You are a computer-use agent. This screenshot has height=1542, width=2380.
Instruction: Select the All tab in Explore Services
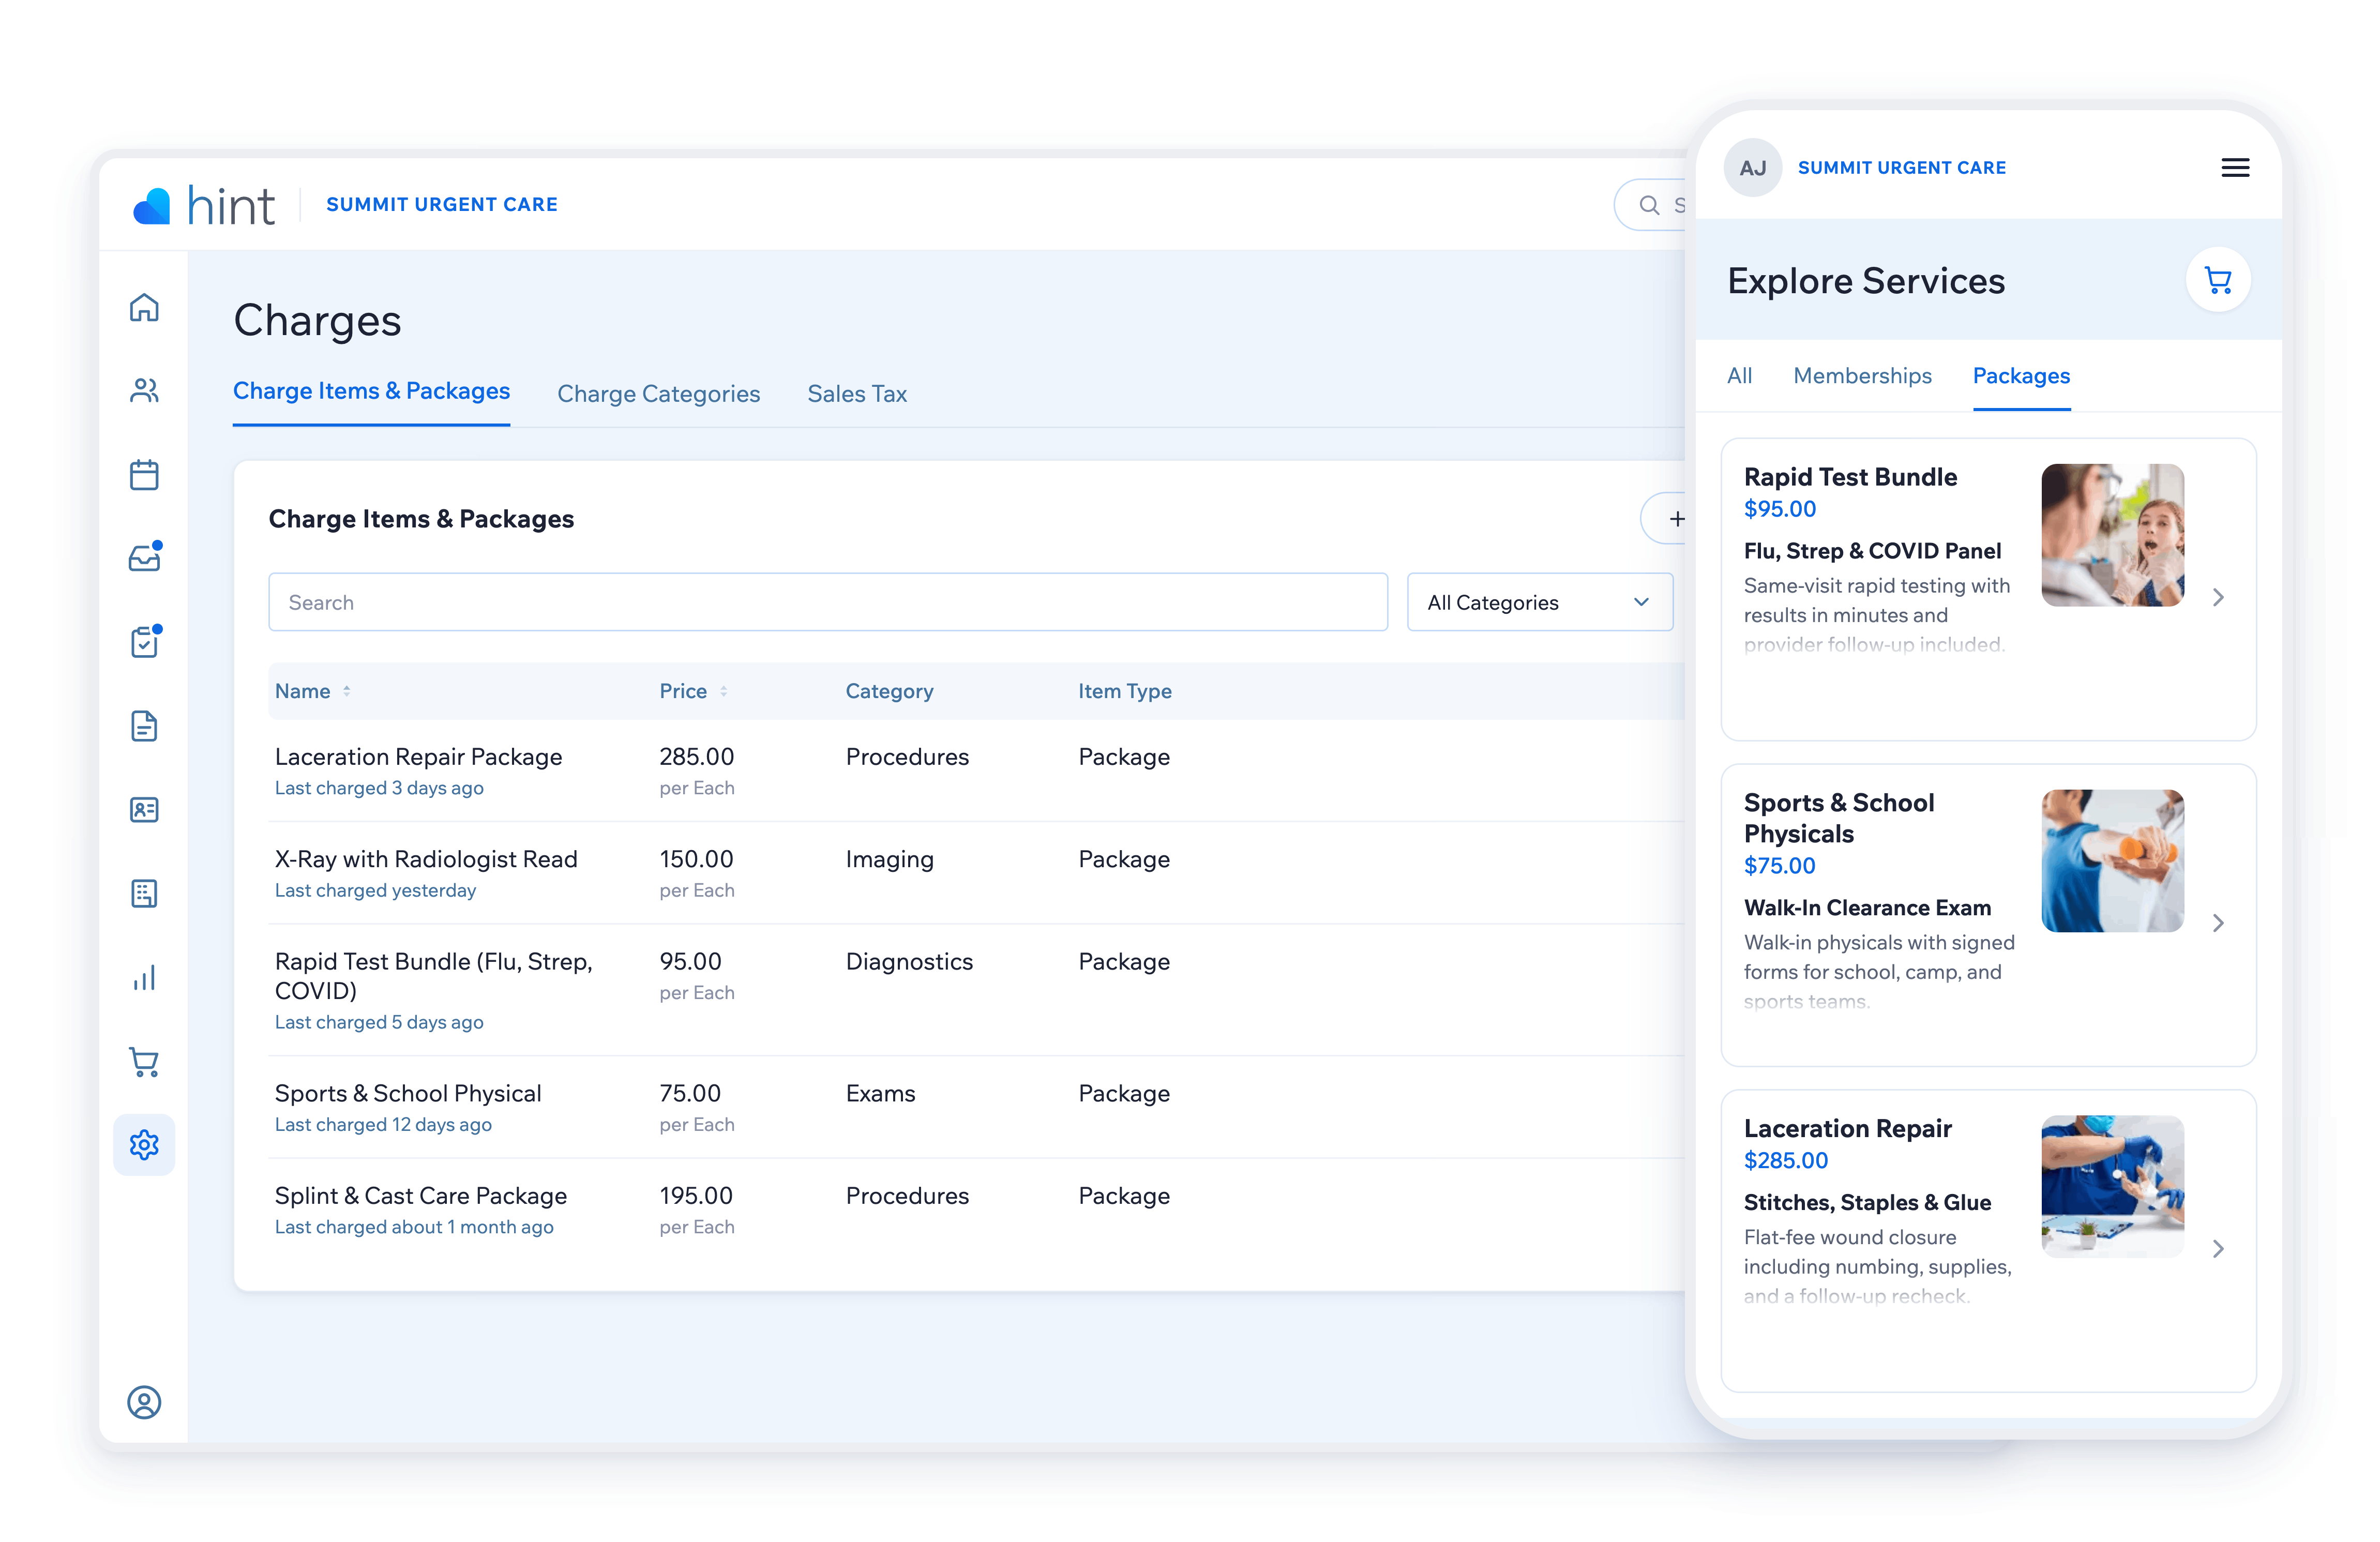tap(1739, 376)
